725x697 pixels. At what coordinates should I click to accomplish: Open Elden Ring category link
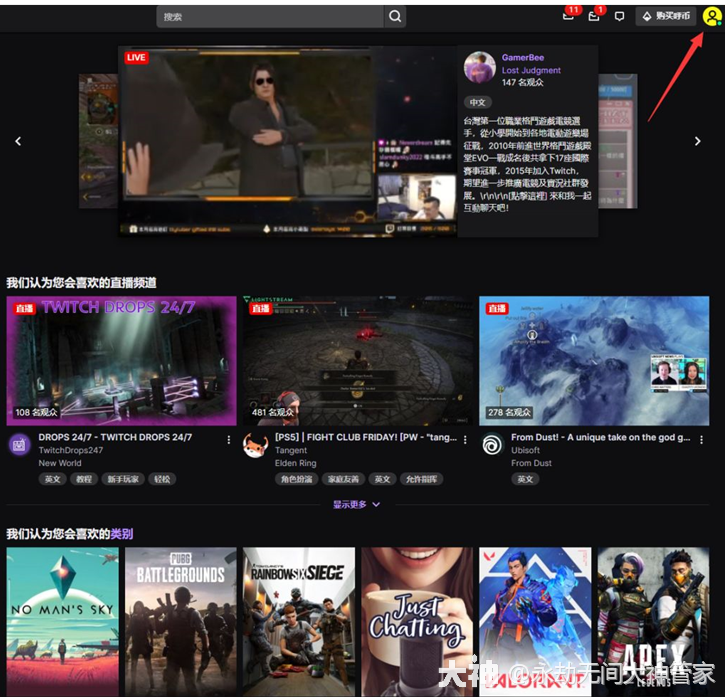[x=295, y=463]
